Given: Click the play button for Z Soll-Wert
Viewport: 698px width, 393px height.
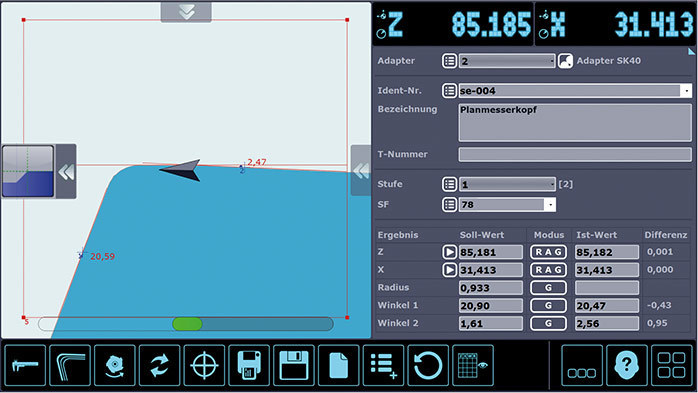Looking at the screenshot, I should [450, 252].
